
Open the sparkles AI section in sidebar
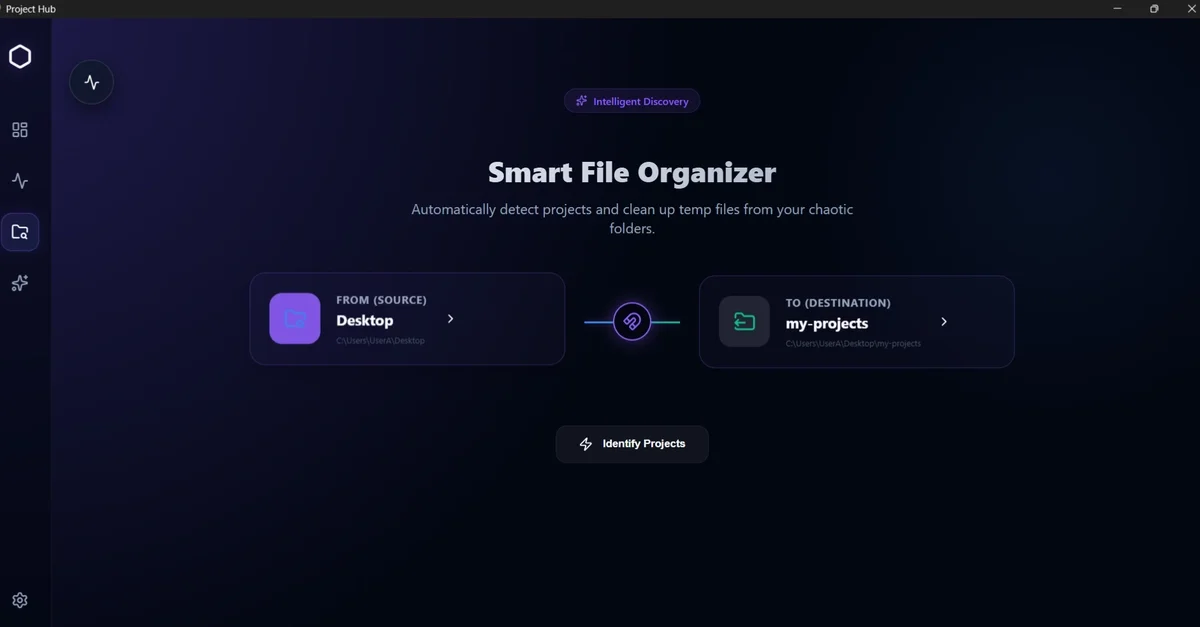click(20, 284)
